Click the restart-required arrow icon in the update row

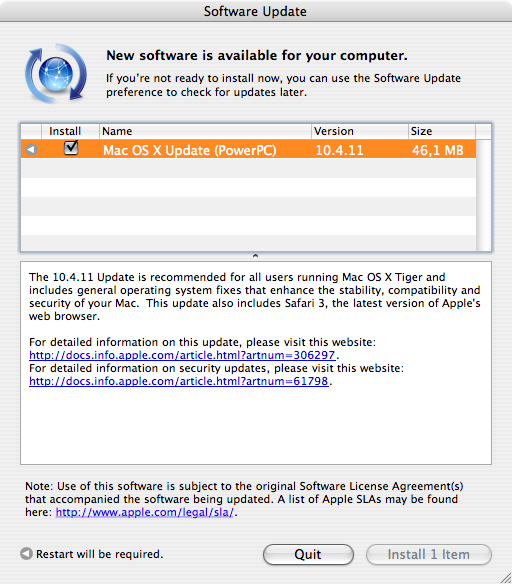coord(31,149)
